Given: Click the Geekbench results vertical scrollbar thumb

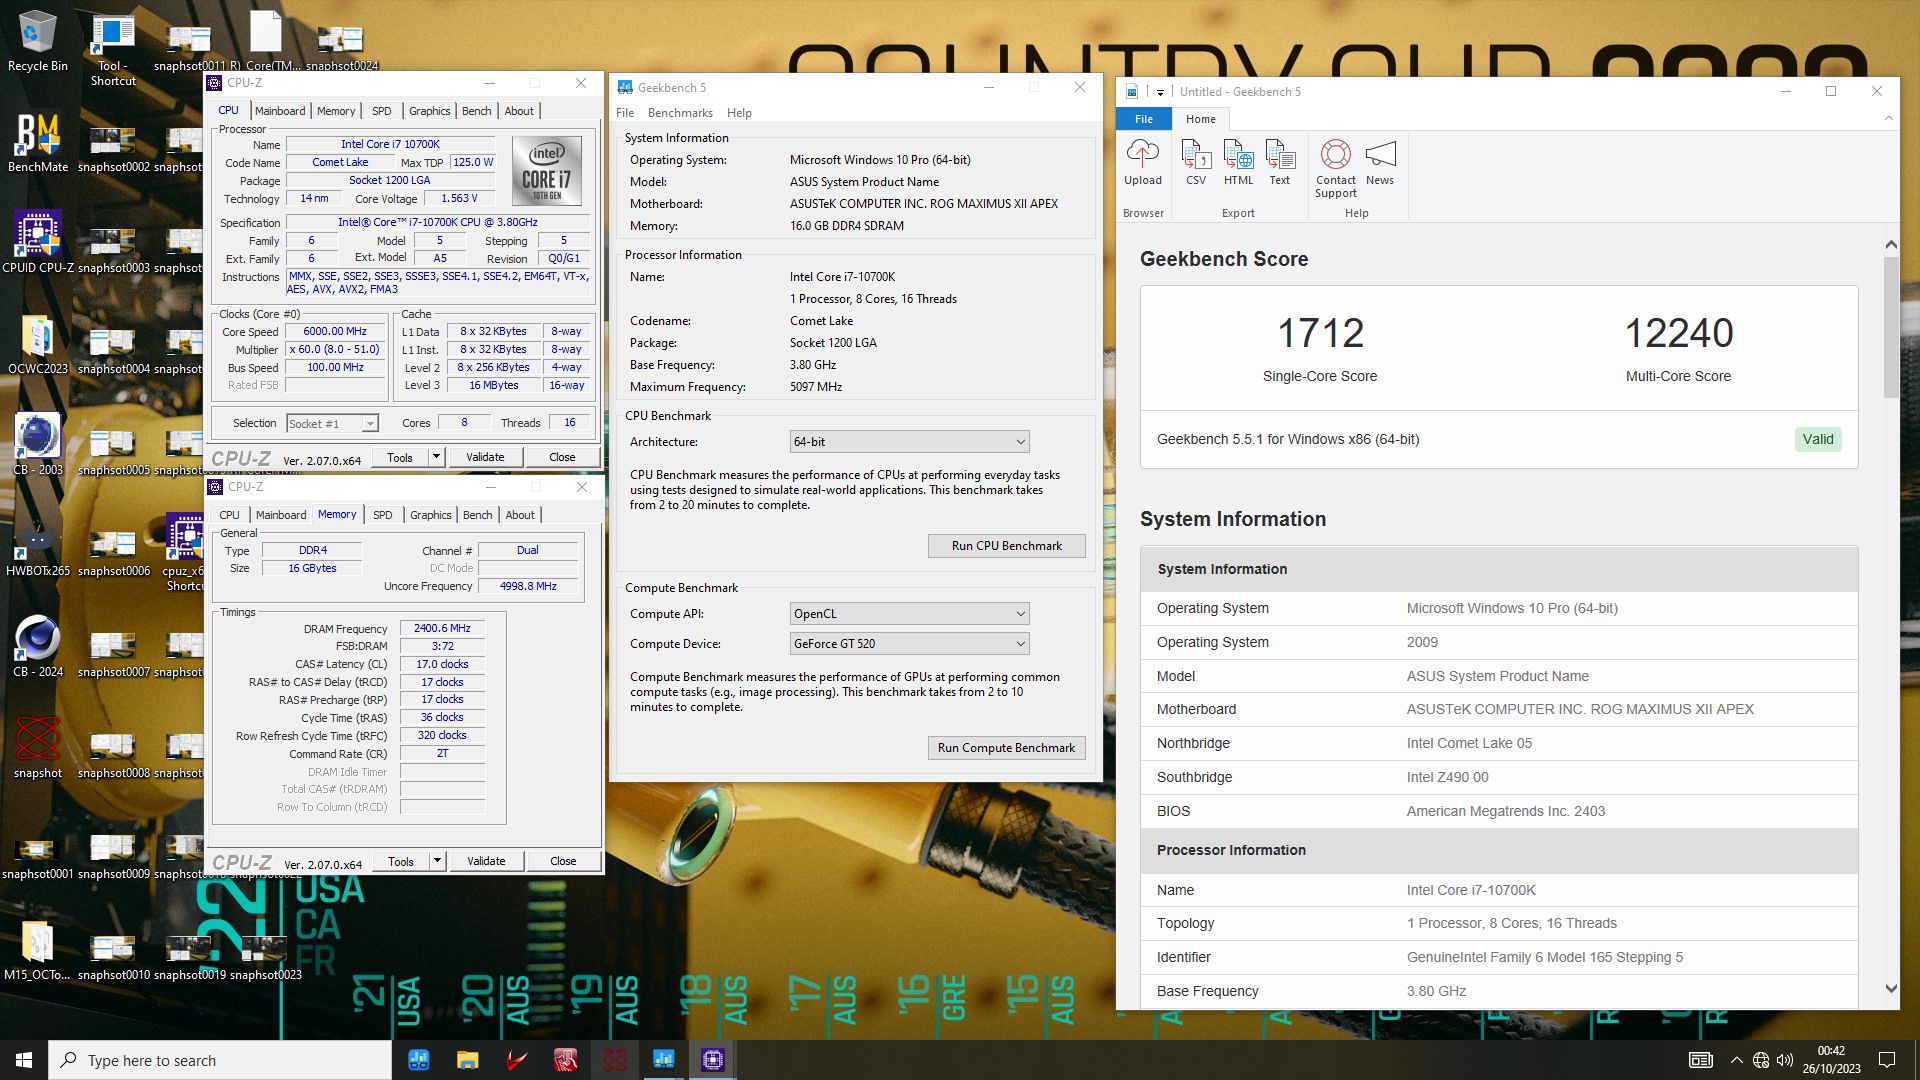Looking at the screenshot, I should [x=1890, y=328].
